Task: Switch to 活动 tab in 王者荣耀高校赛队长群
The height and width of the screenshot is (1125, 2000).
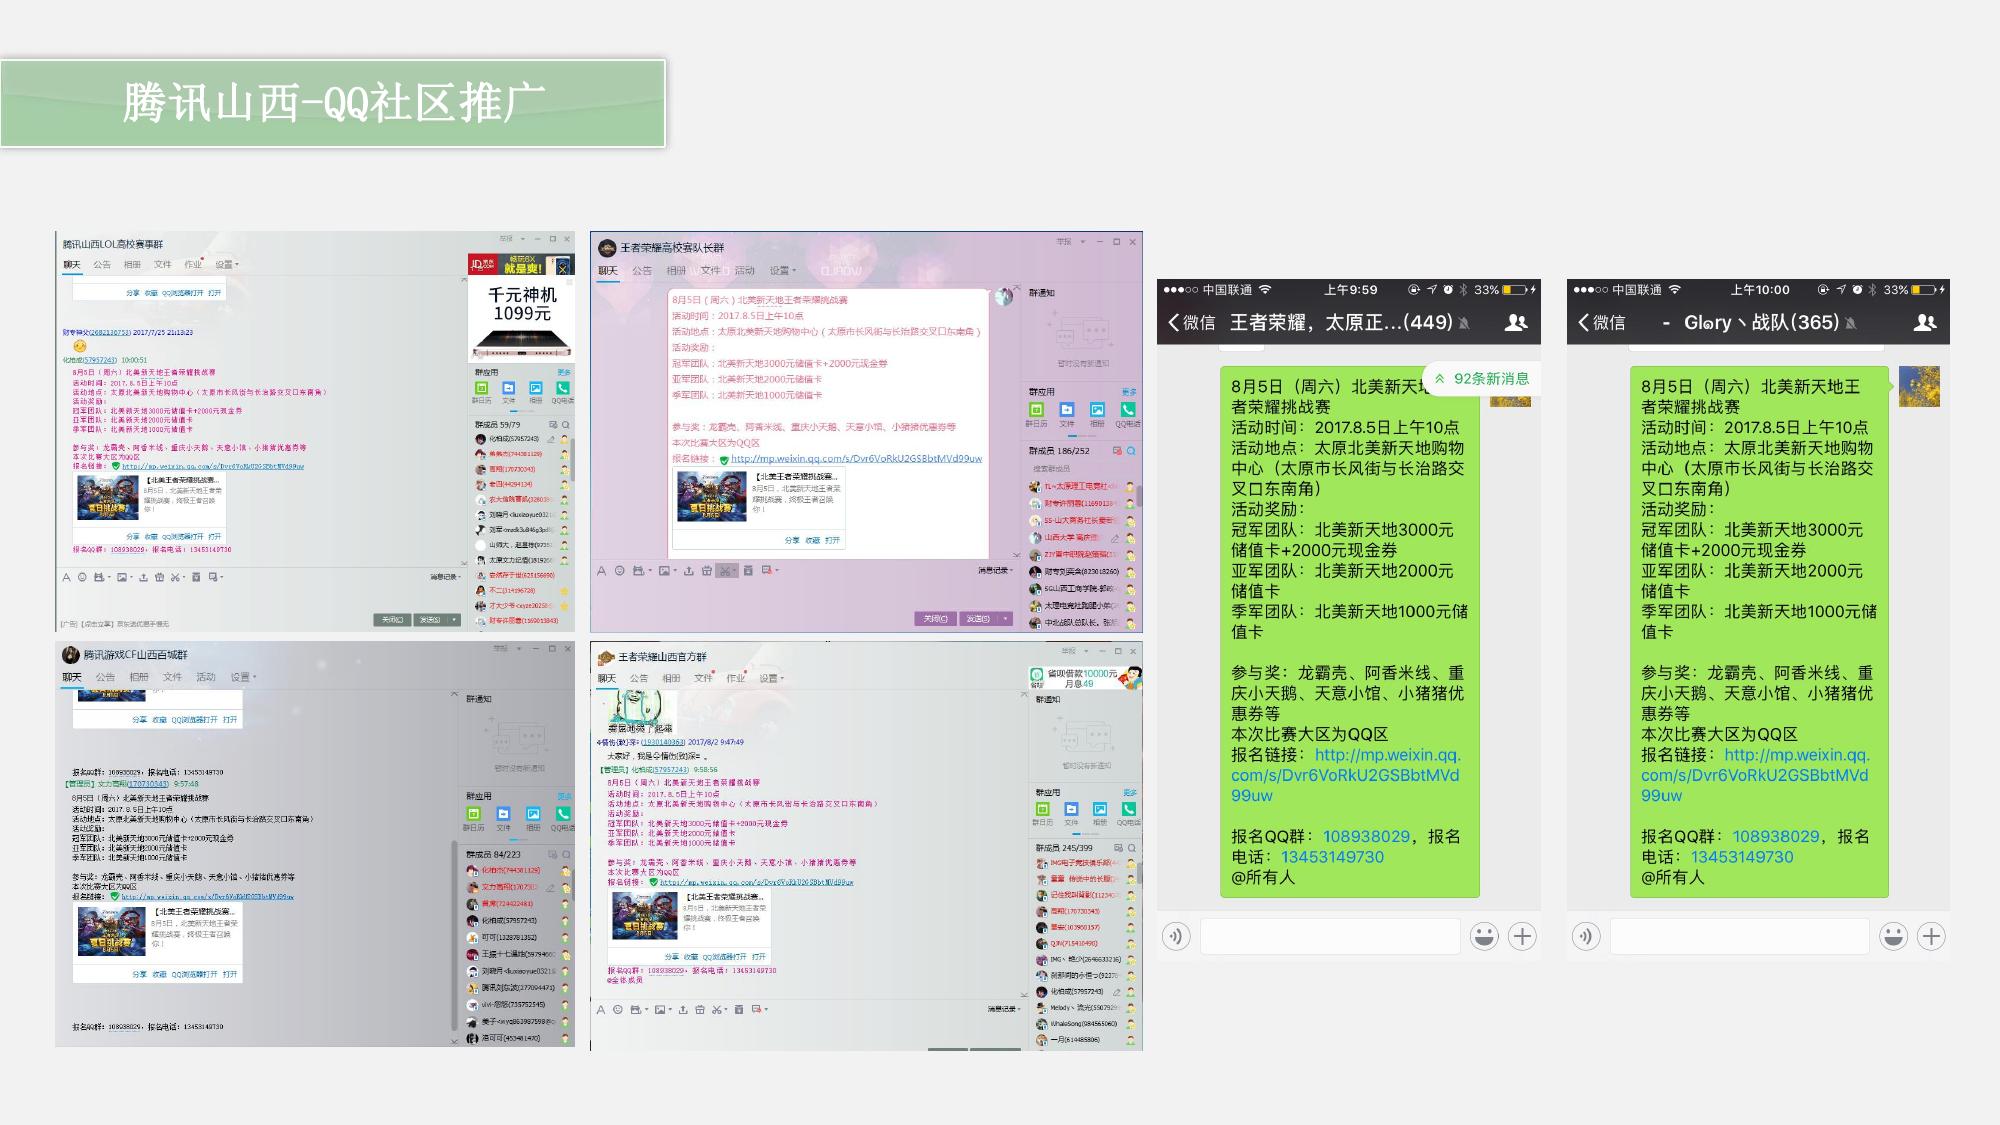Action: pyautogui.click(x=745, y=270)
